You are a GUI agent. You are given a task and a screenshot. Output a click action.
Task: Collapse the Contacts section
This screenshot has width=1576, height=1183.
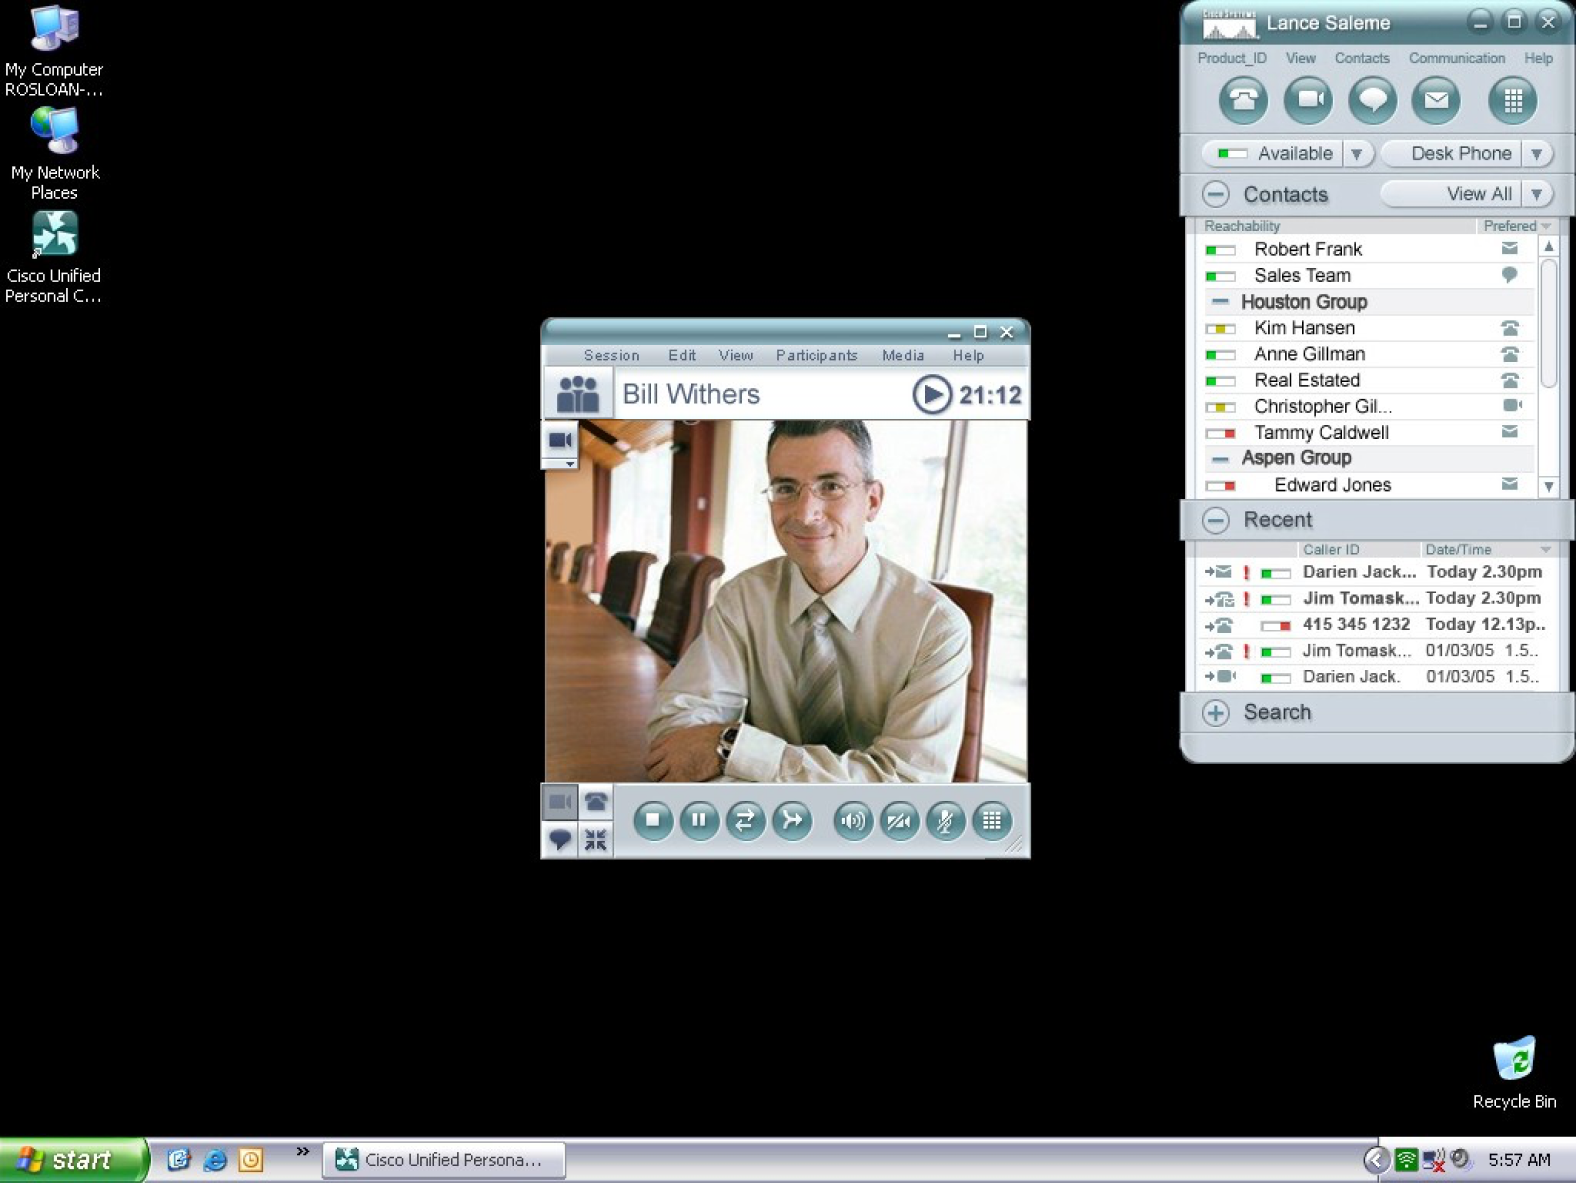(x=1216, y=194)
